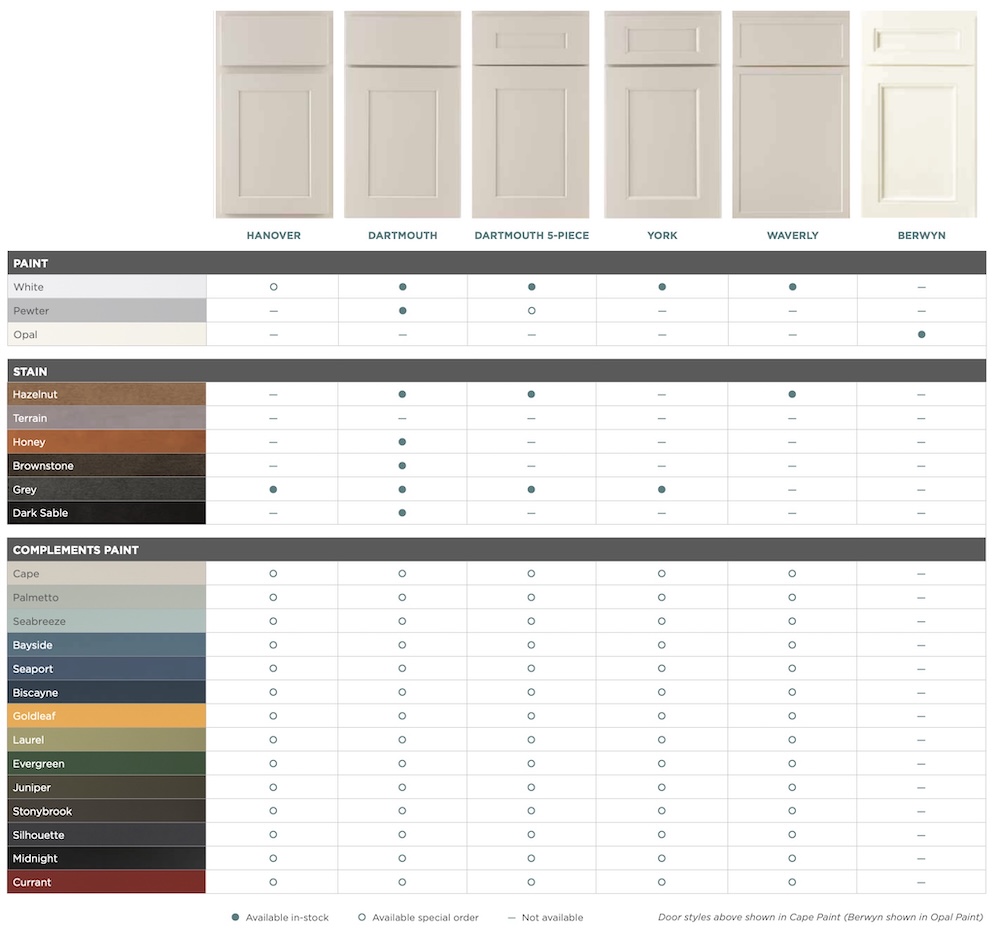Select the in-stock dot for York Grey stain

(661, 489)
